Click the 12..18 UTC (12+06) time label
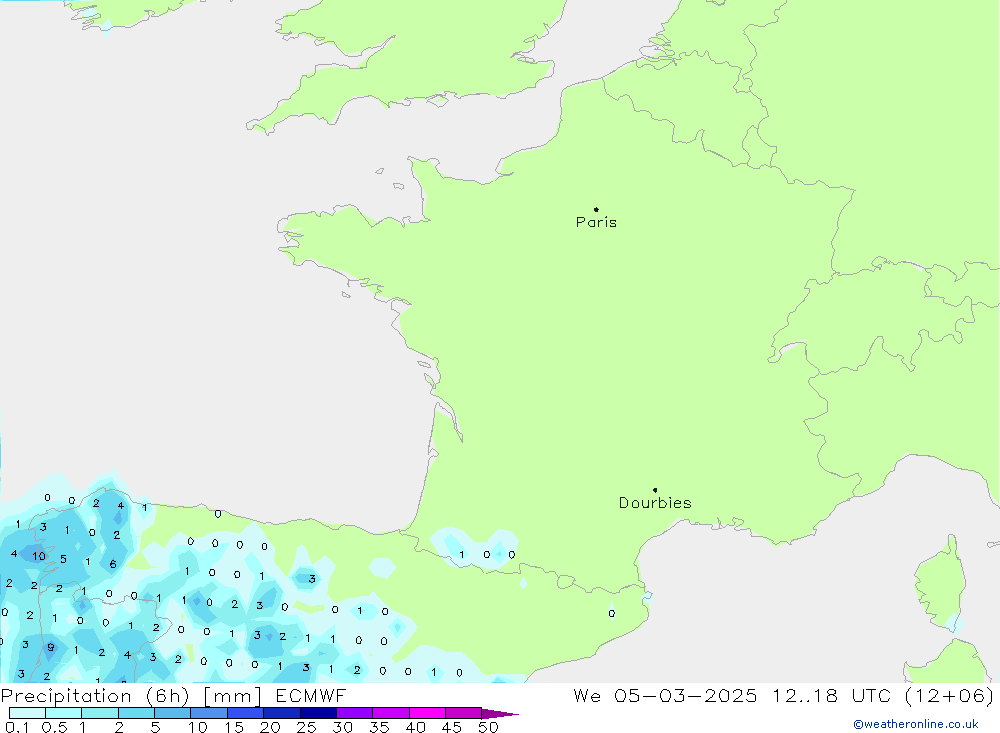The image size is (1000, 733). [x=883, y=695]
